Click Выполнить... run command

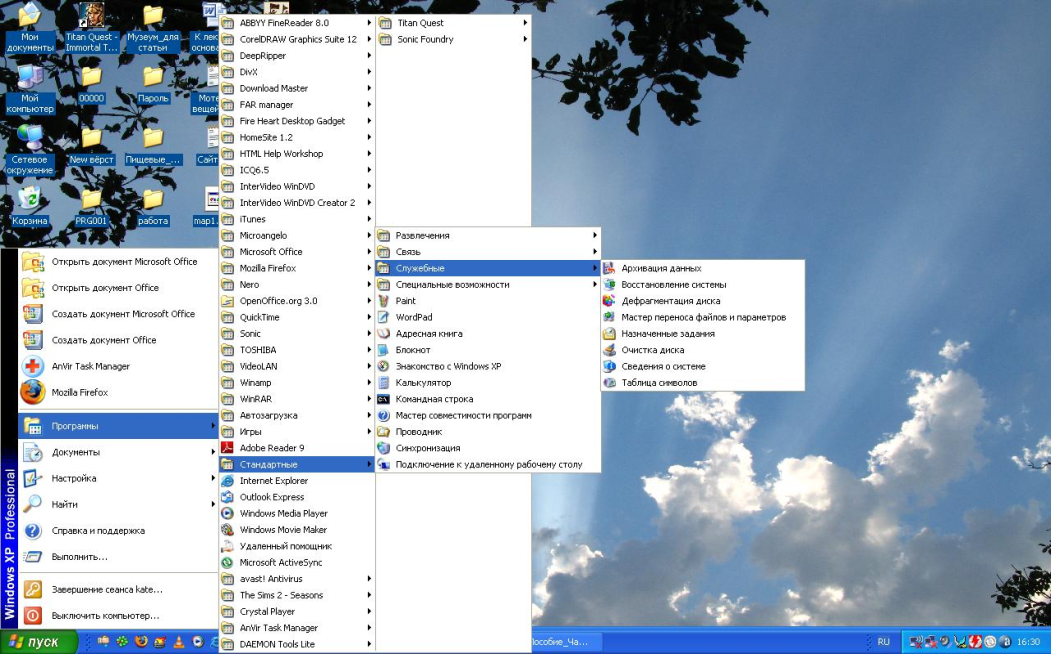click(118, 557)
